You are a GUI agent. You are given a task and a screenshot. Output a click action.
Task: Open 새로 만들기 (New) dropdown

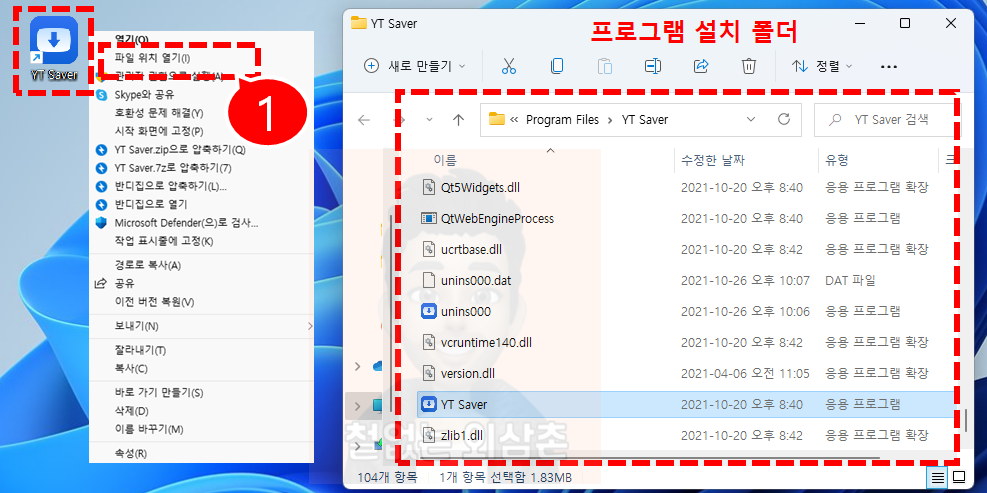pyautogui.click(x=415, y=66)
